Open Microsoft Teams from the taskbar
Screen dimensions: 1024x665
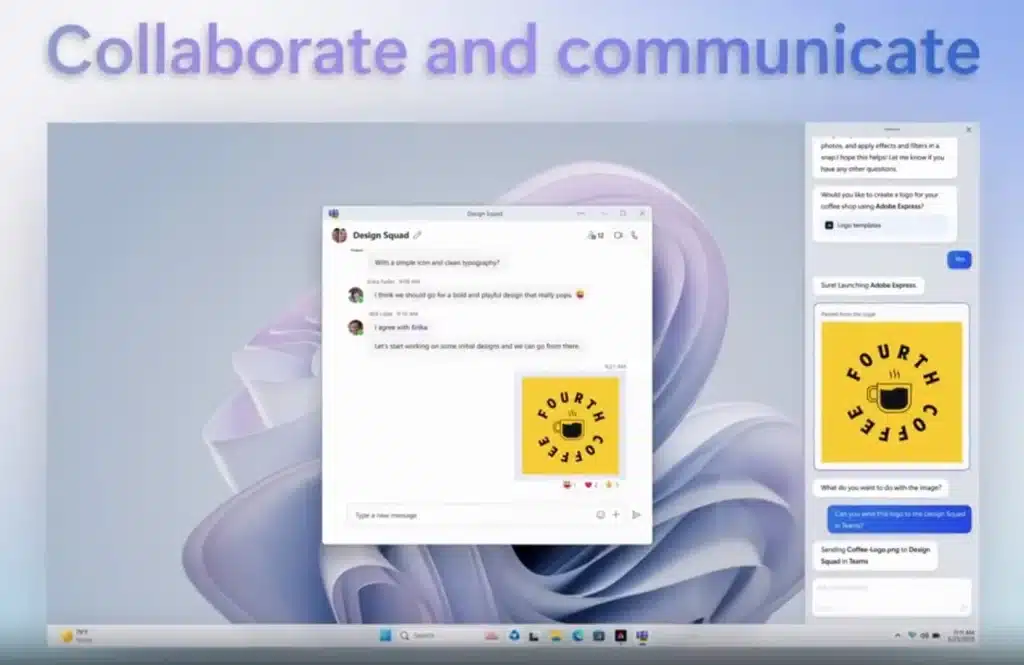pos(642,635)
